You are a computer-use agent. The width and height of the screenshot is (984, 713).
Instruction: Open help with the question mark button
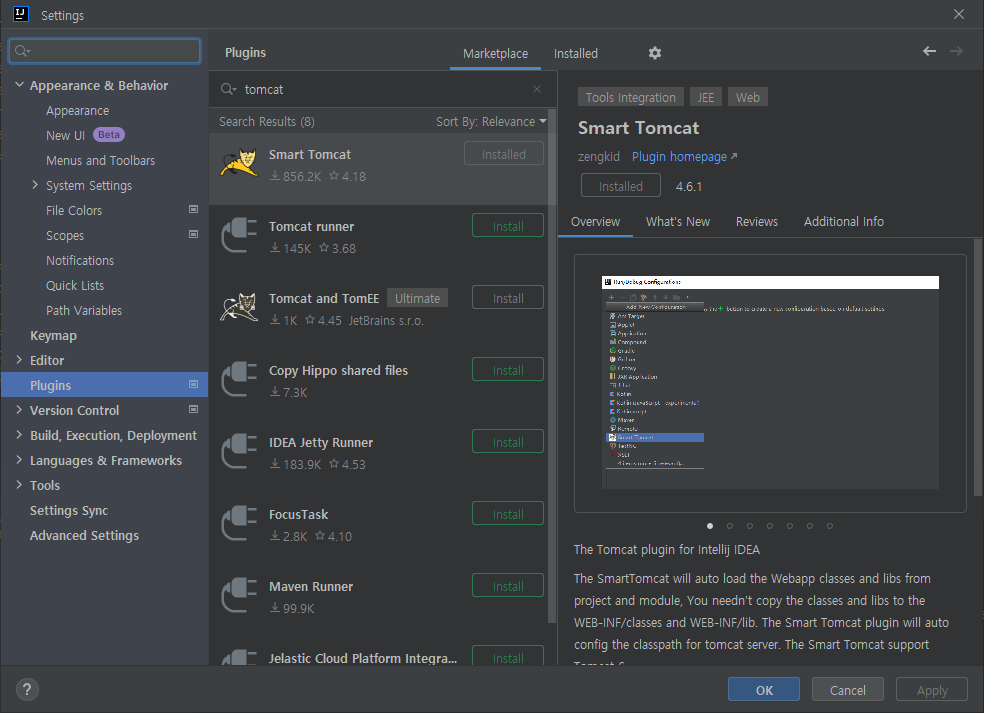tap(27, 690)
